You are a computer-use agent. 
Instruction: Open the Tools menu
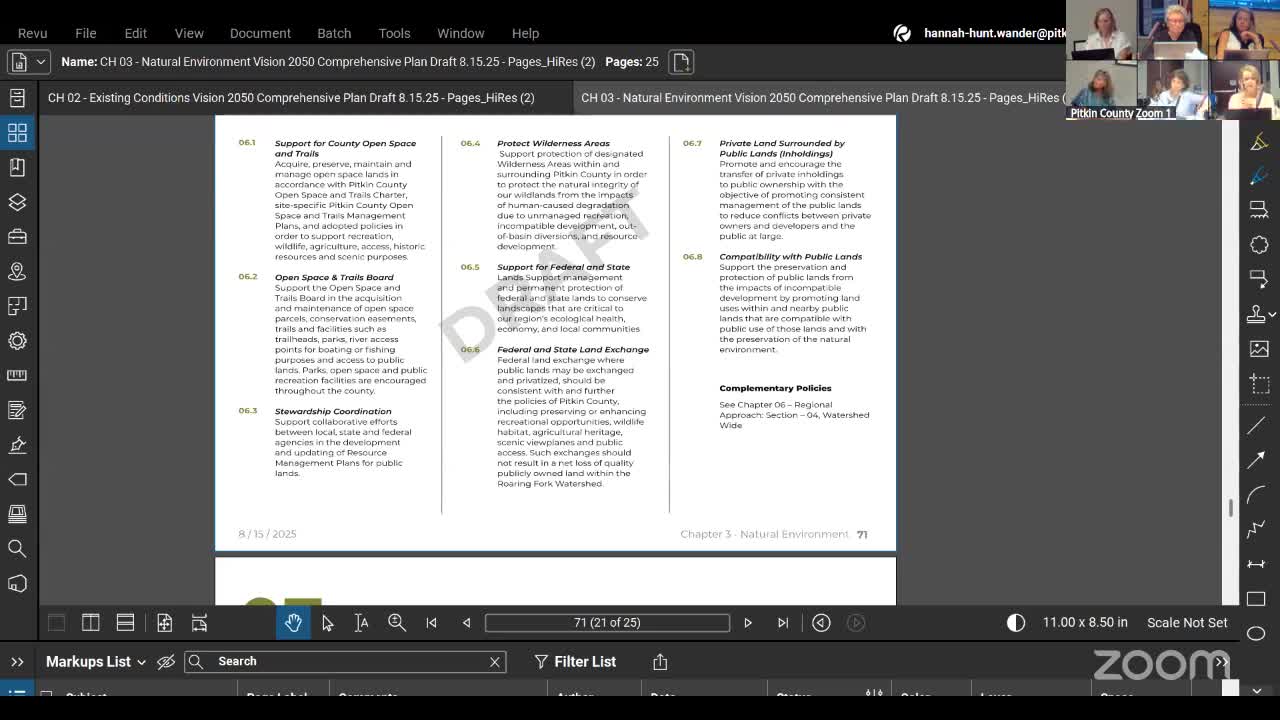point(394,33)
